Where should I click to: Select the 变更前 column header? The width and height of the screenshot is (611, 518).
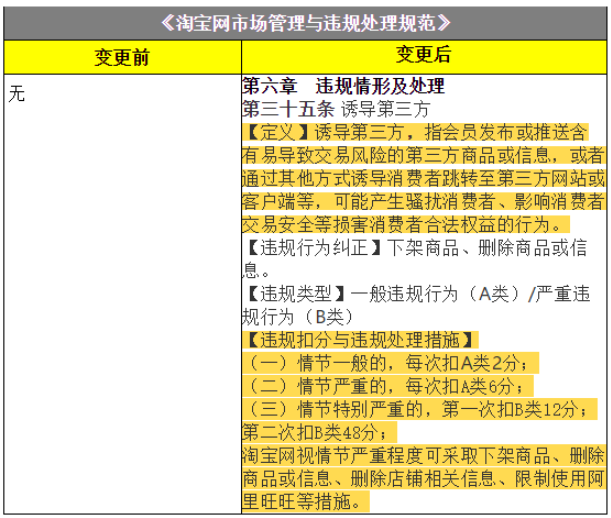(122, 57)
